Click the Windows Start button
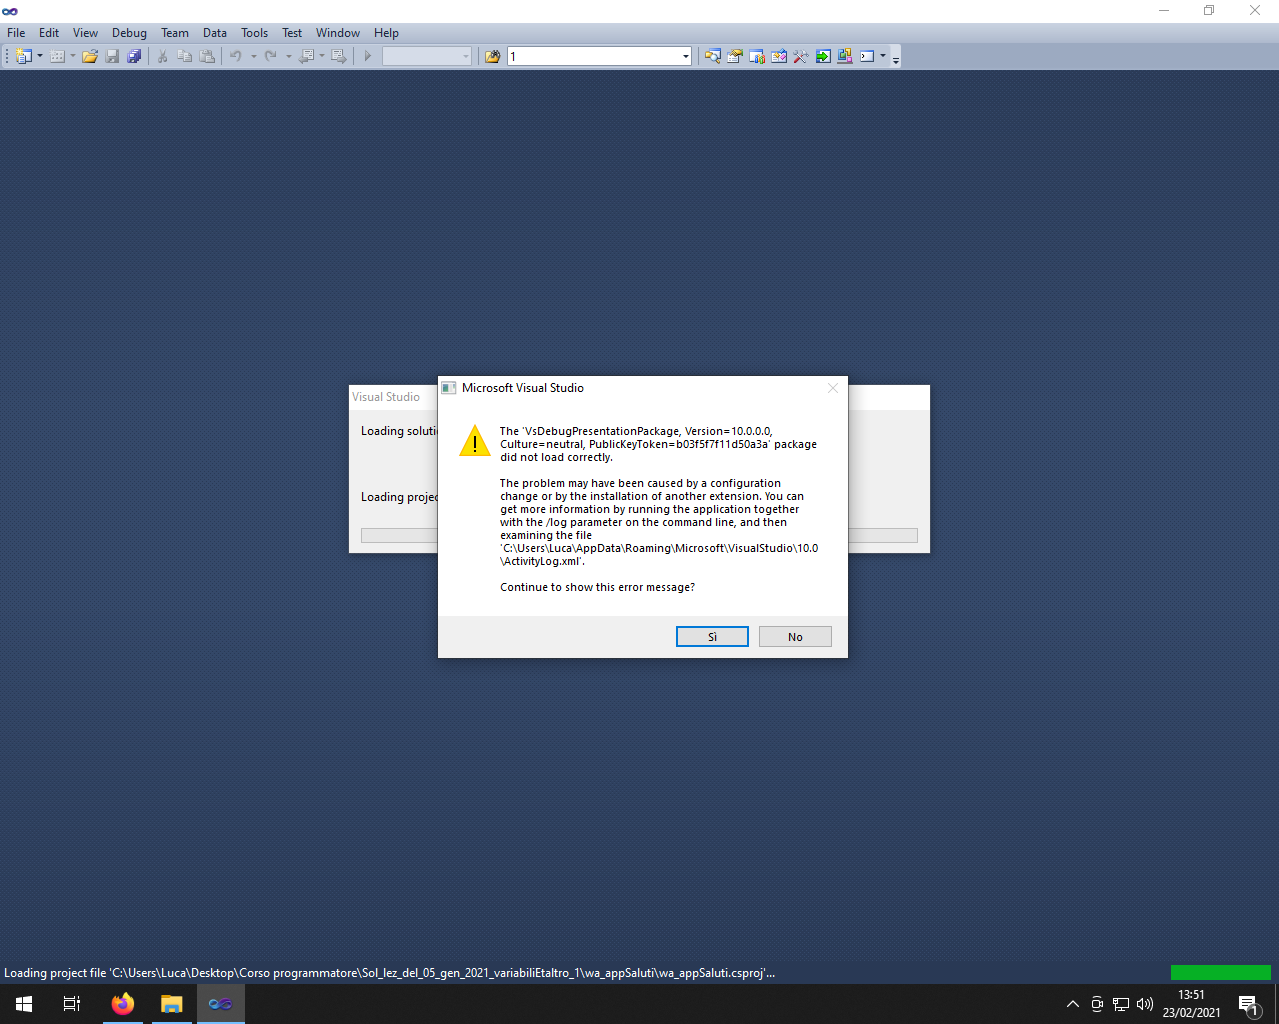The width and height of the screenshot is (1279, 1024). point(24,1004)
